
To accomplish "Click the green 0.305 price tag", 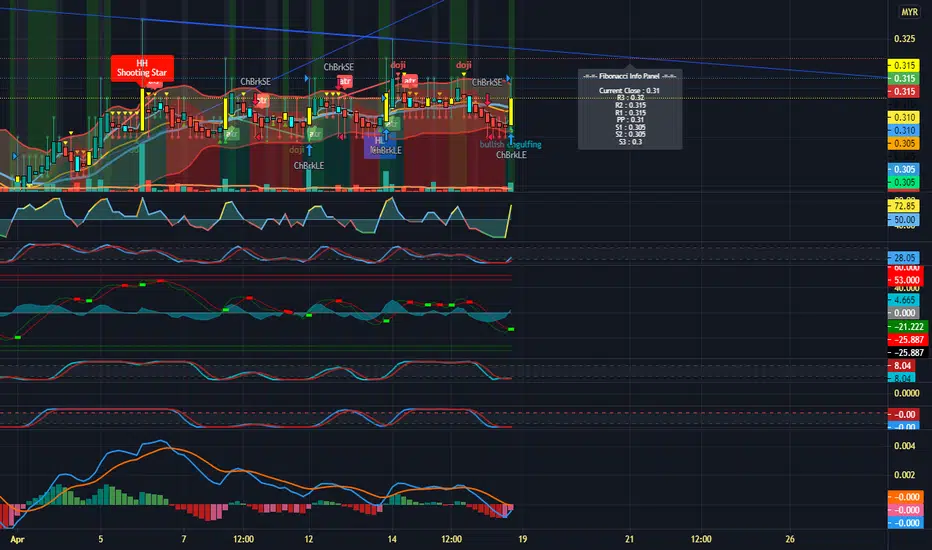I will point(903,183).
